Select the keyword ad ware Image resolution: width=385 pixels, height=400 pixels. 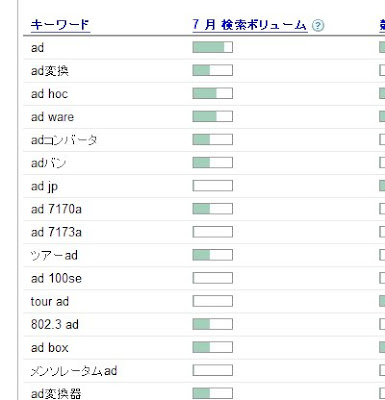coord(52,117)
